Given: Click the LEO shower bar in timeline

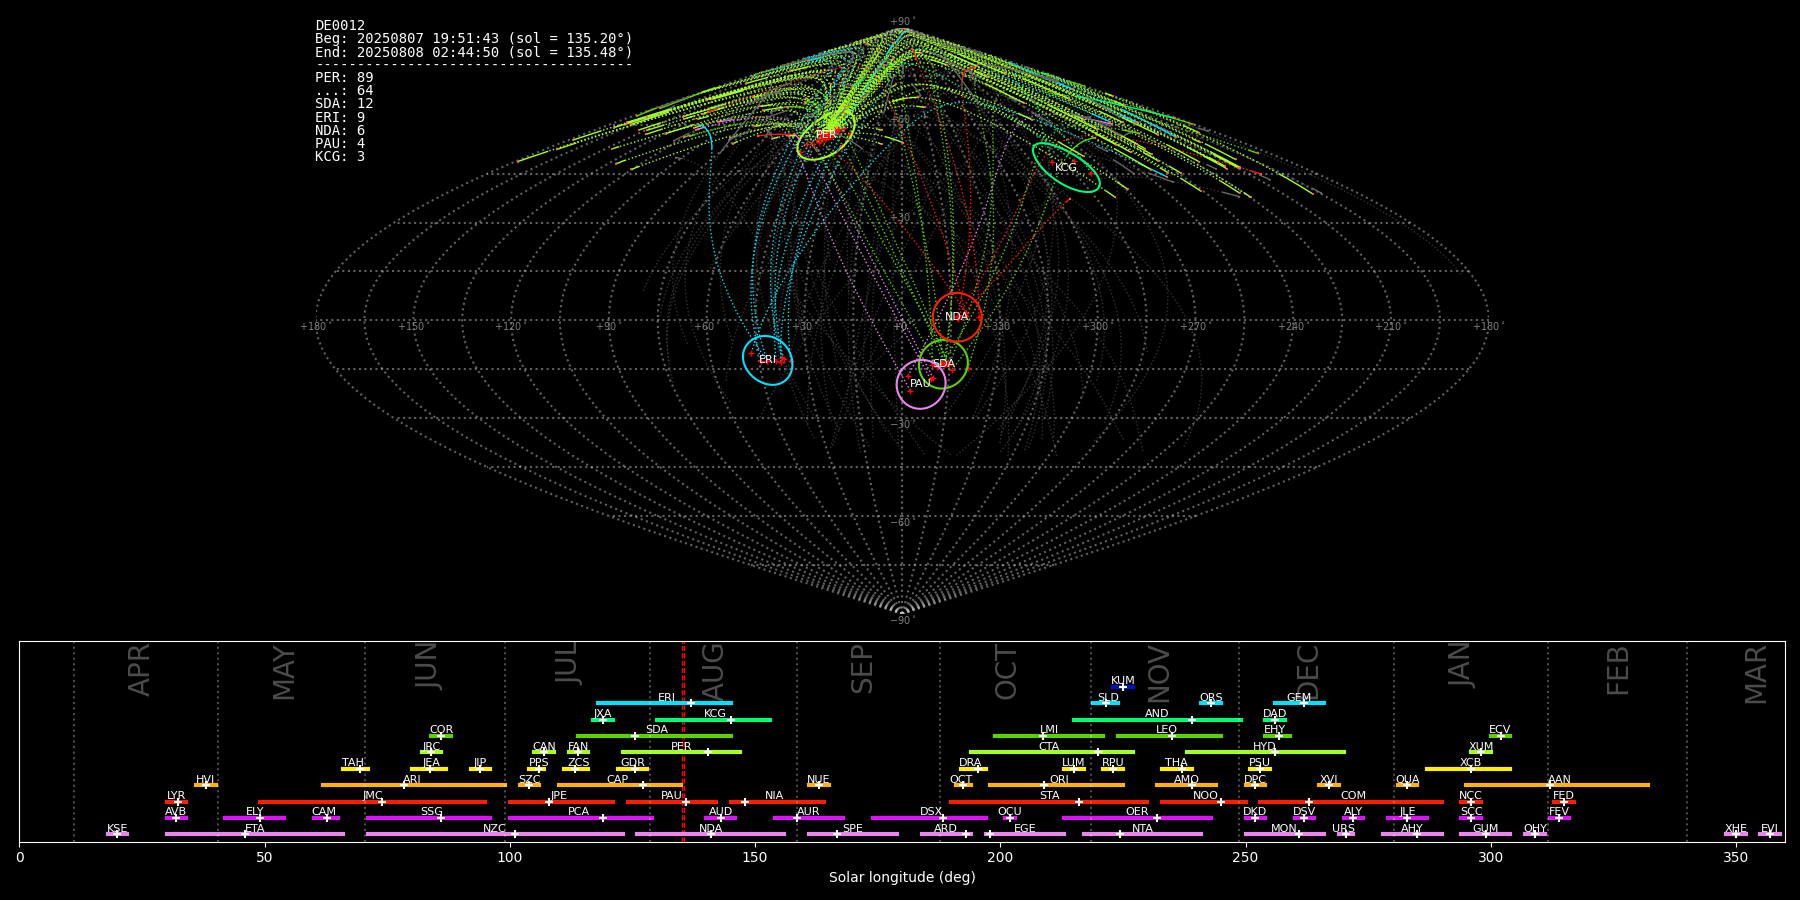Looking at the screenshot, I should tap(1169, 736).
